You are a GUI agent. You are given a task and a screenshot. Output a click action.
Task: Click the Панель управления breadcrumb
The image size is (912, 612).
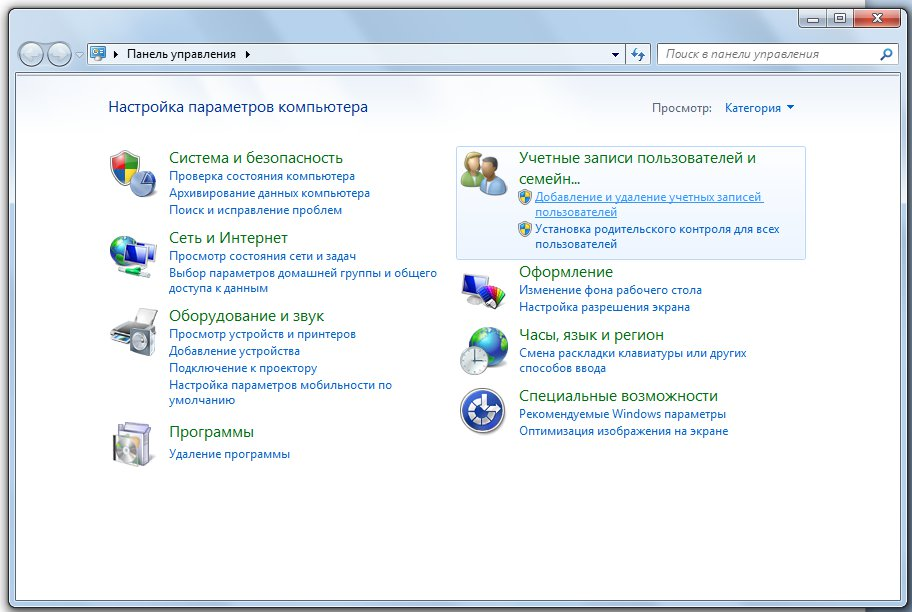181,54
